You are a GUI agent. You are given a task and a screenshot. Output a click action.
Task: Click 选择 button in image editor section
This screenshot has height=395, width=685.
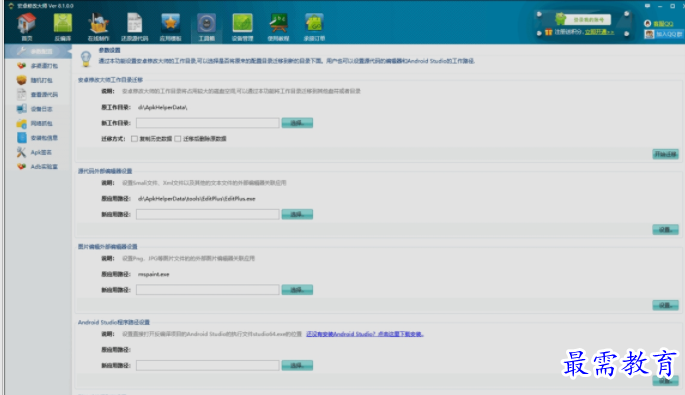297,290
